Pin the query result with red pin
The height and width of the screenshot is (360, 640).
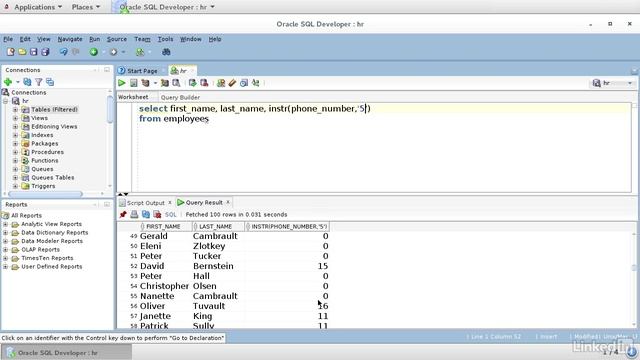point(123,214)
